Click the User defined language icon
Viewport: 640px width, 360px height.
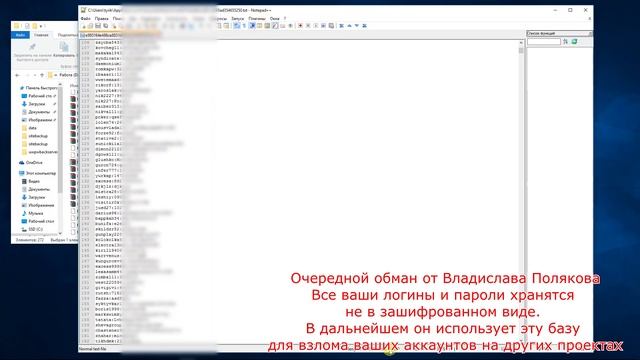pyautogui.click(x=259, y=26)
